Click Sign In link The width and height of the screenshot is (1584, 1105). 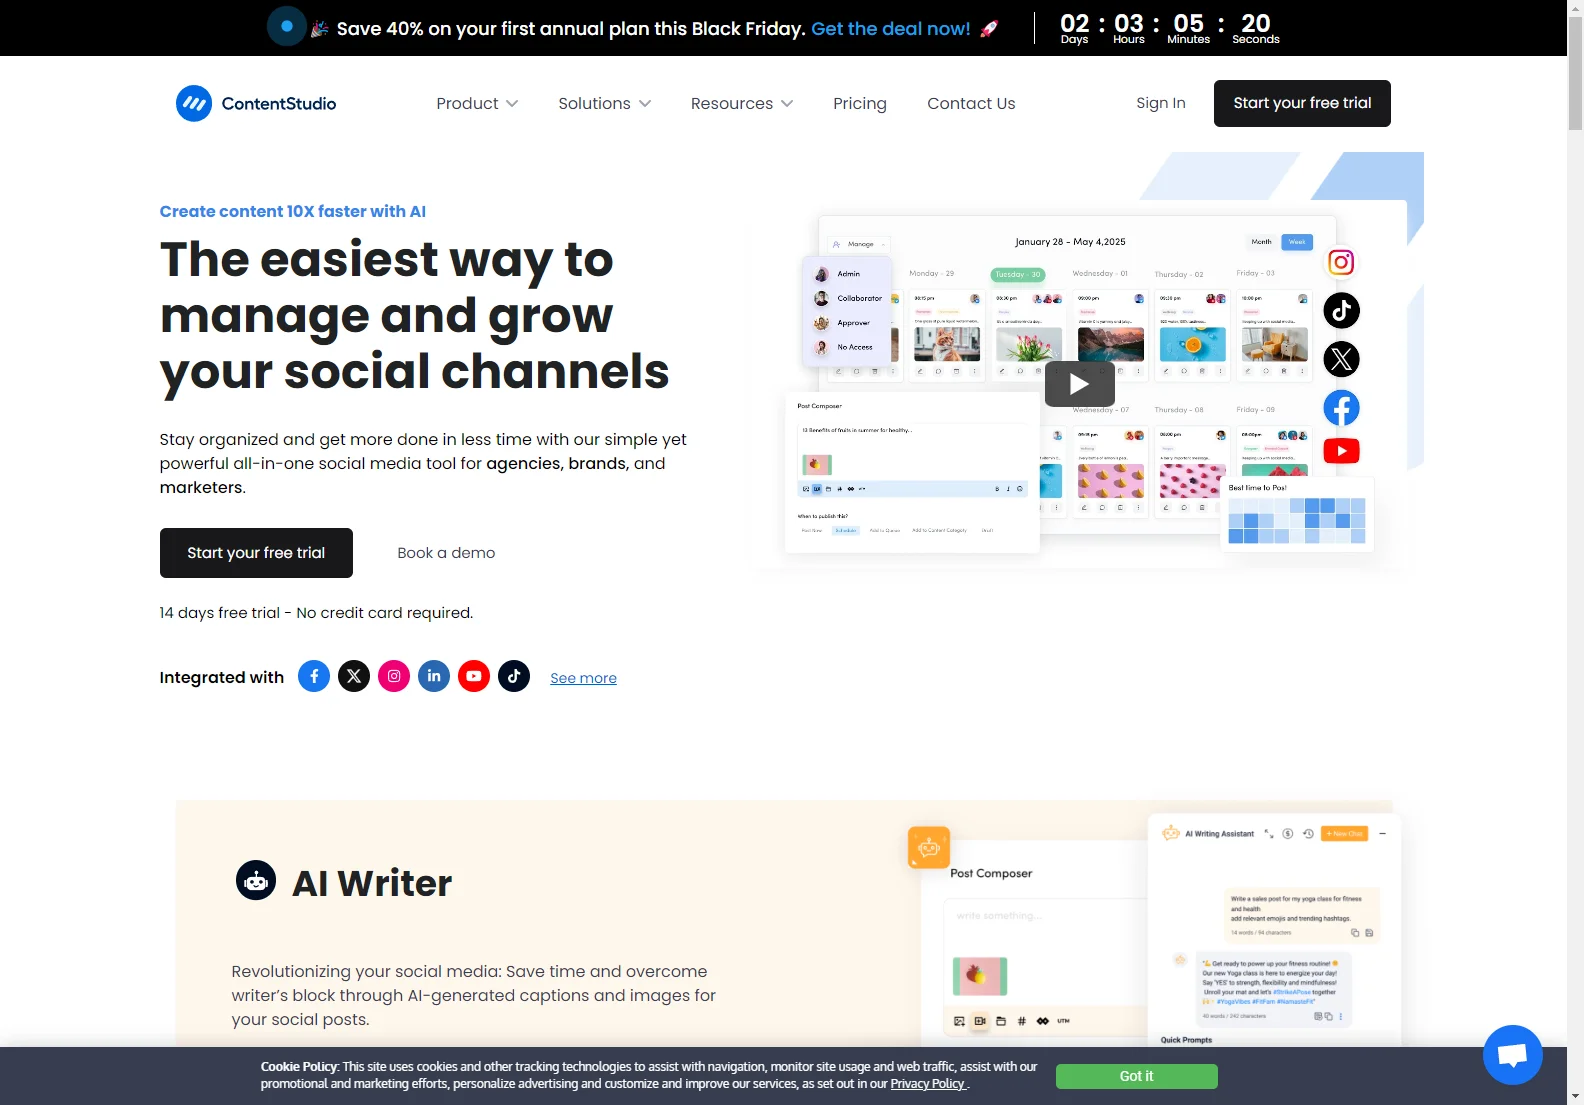[1161, 103]
